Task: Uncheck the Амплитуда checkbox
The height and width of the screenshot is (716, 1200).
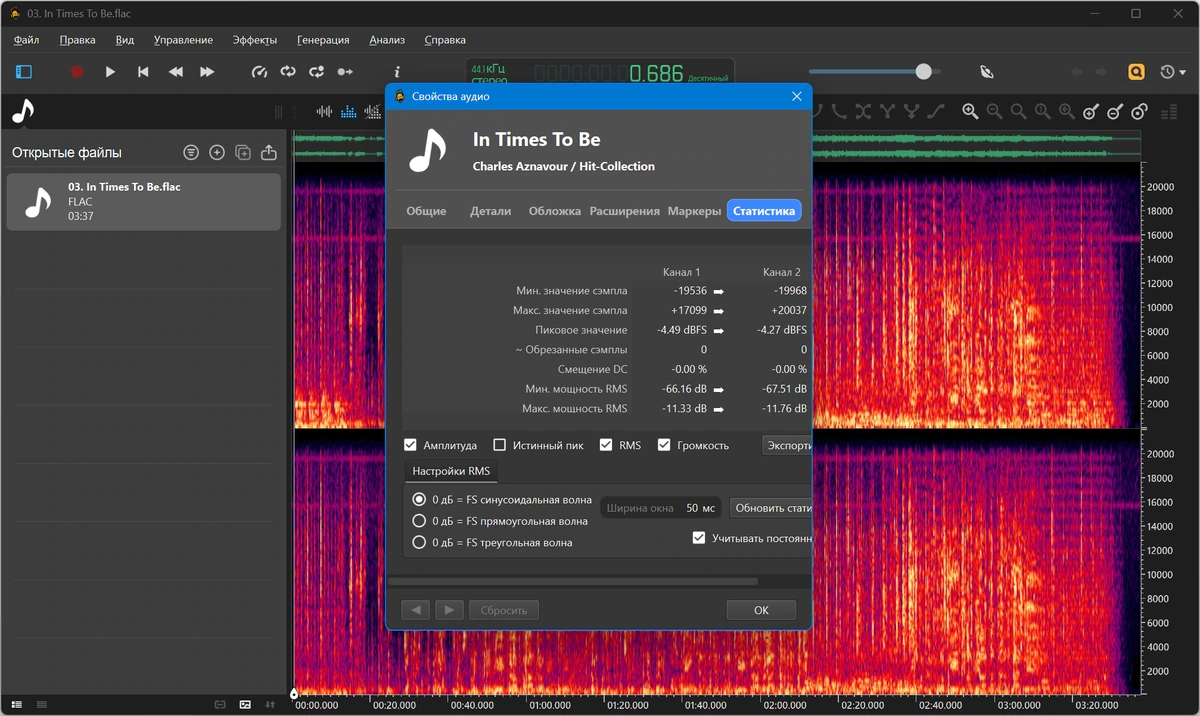Action: coord(410,445)
